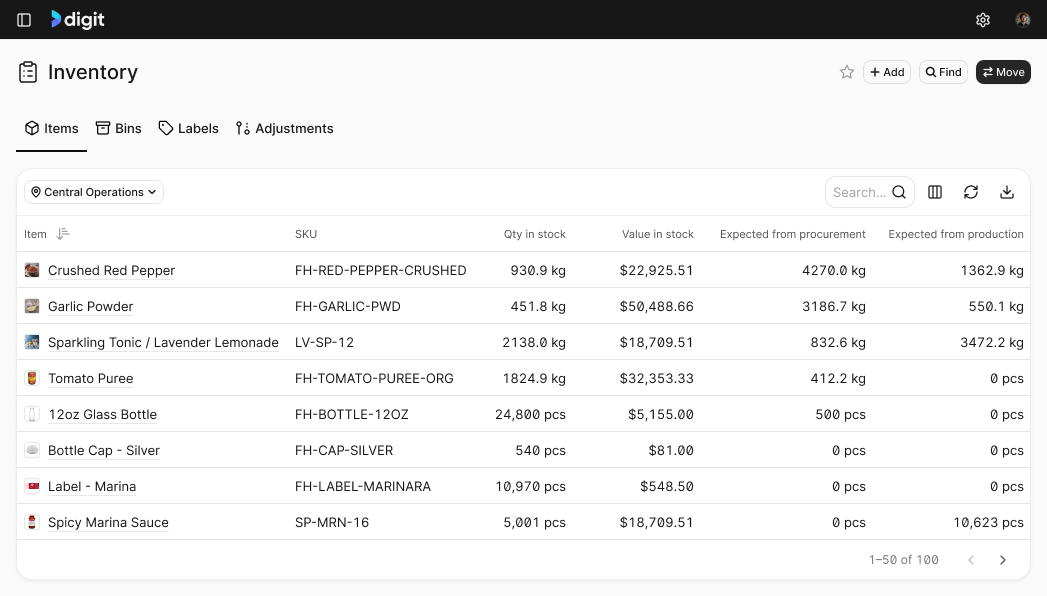Click the 10,623 pcs production cell
1047x596 pixels.
point(988,523)
